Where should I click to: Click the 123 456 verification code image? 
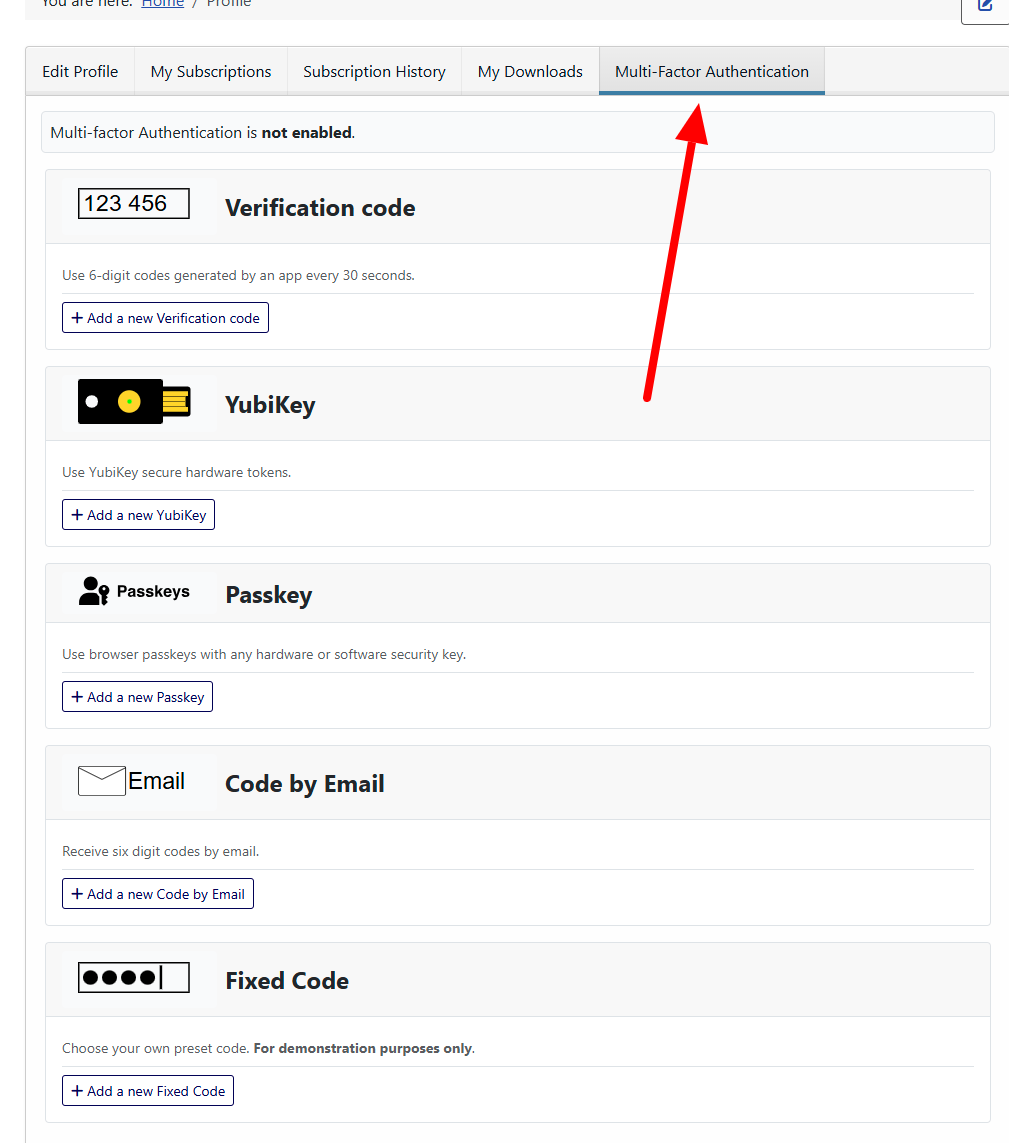pos(133,203)
